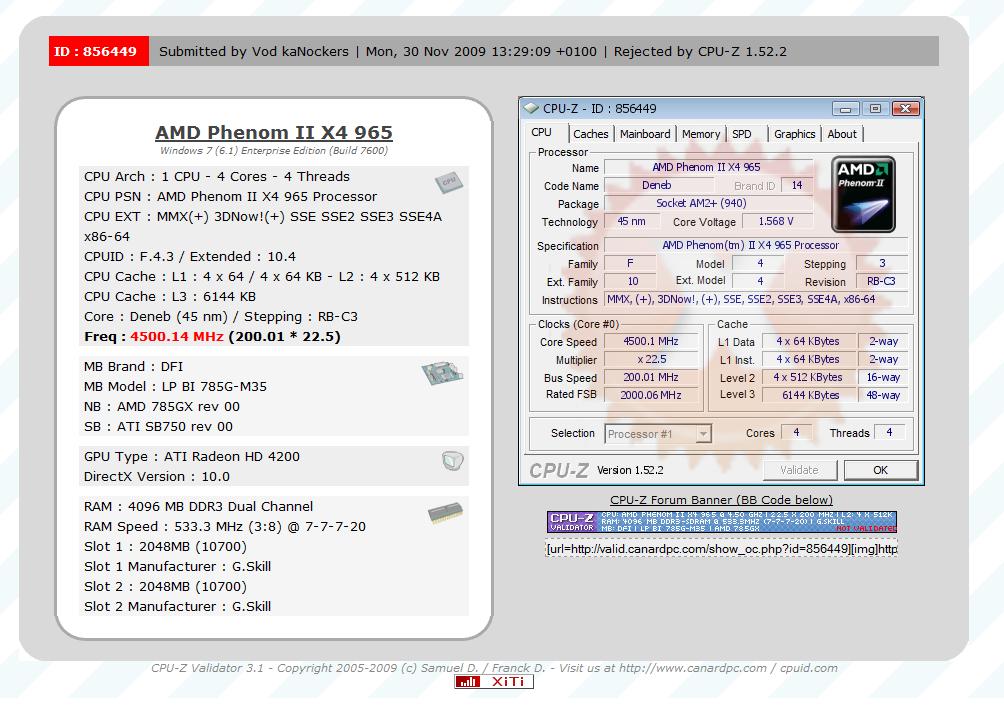Click the Revision value RB-C3

(881, 281)
